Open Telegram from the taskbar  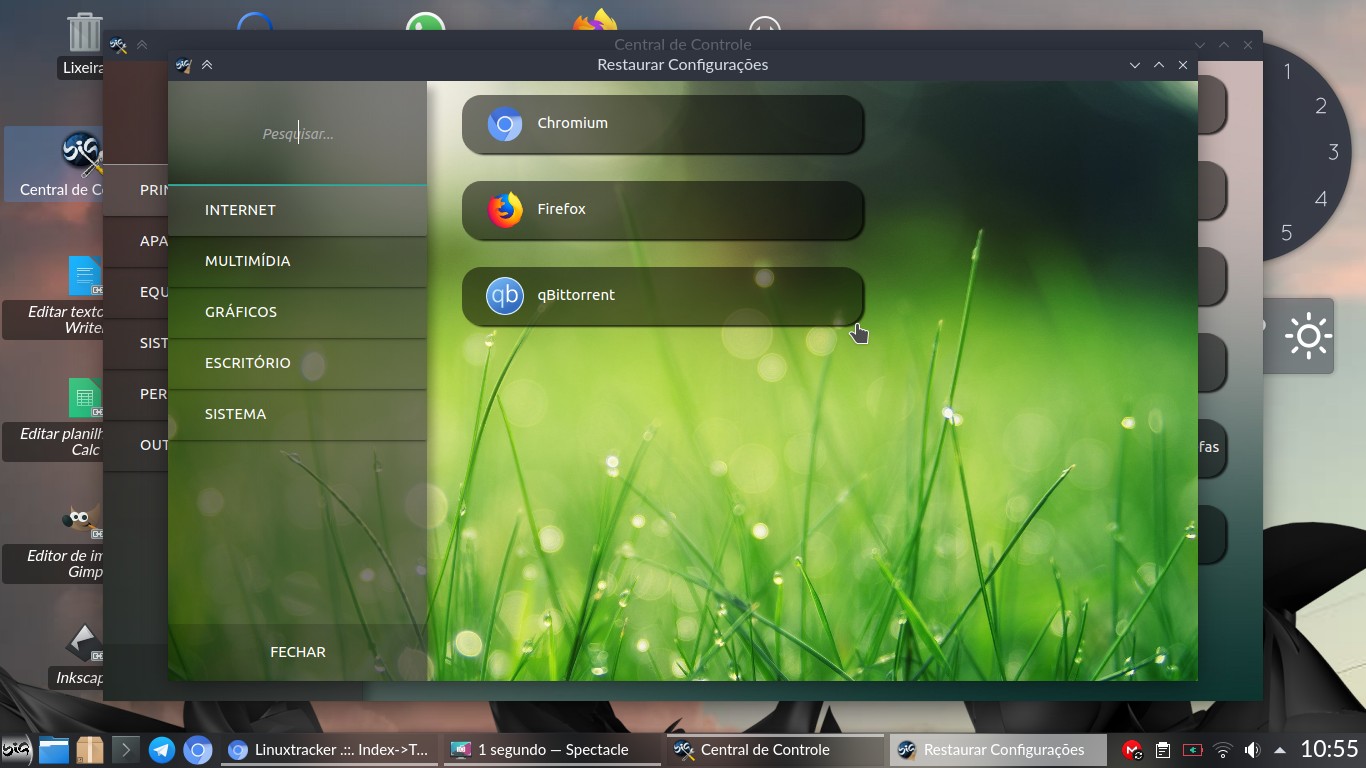click(x=161, y=749)
